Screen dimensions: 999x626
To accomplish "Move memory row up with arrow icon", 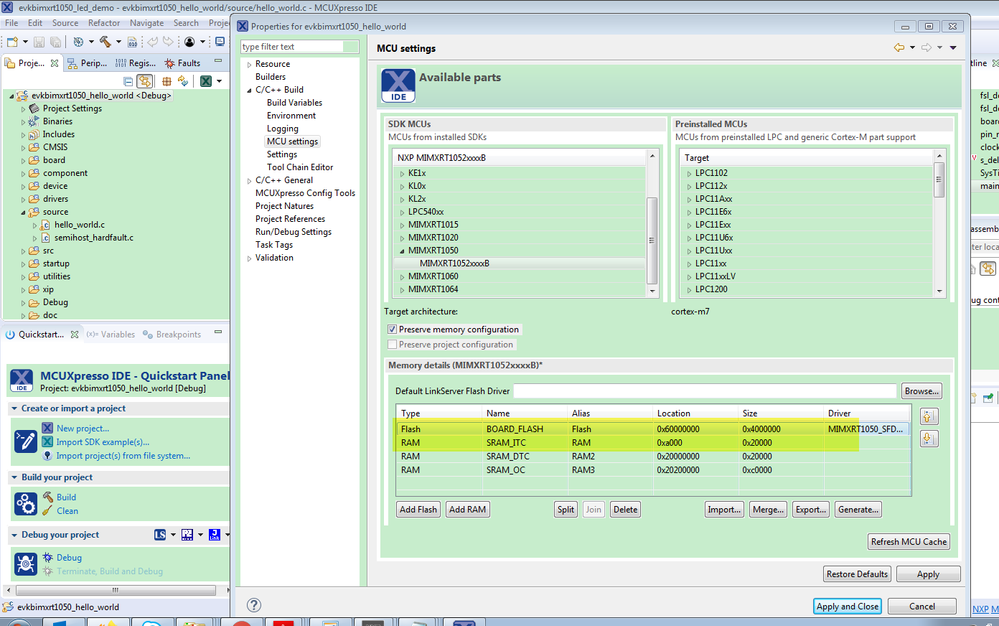I will point(929,416).
